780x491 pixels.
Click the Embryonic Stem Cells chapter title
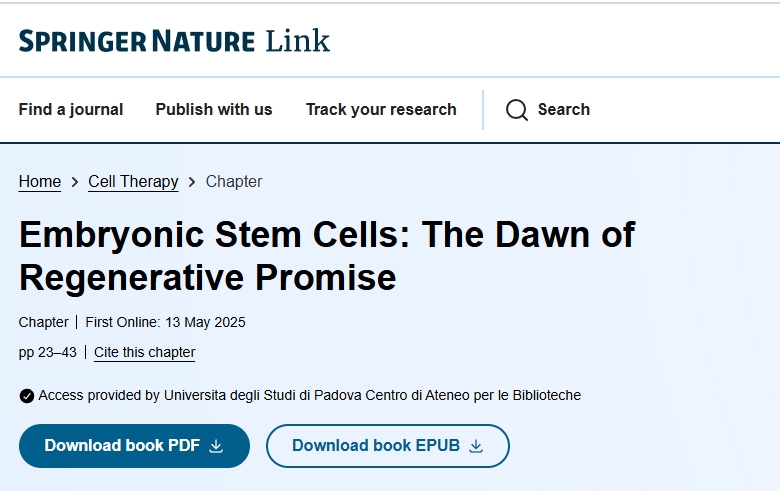[327, 255]
